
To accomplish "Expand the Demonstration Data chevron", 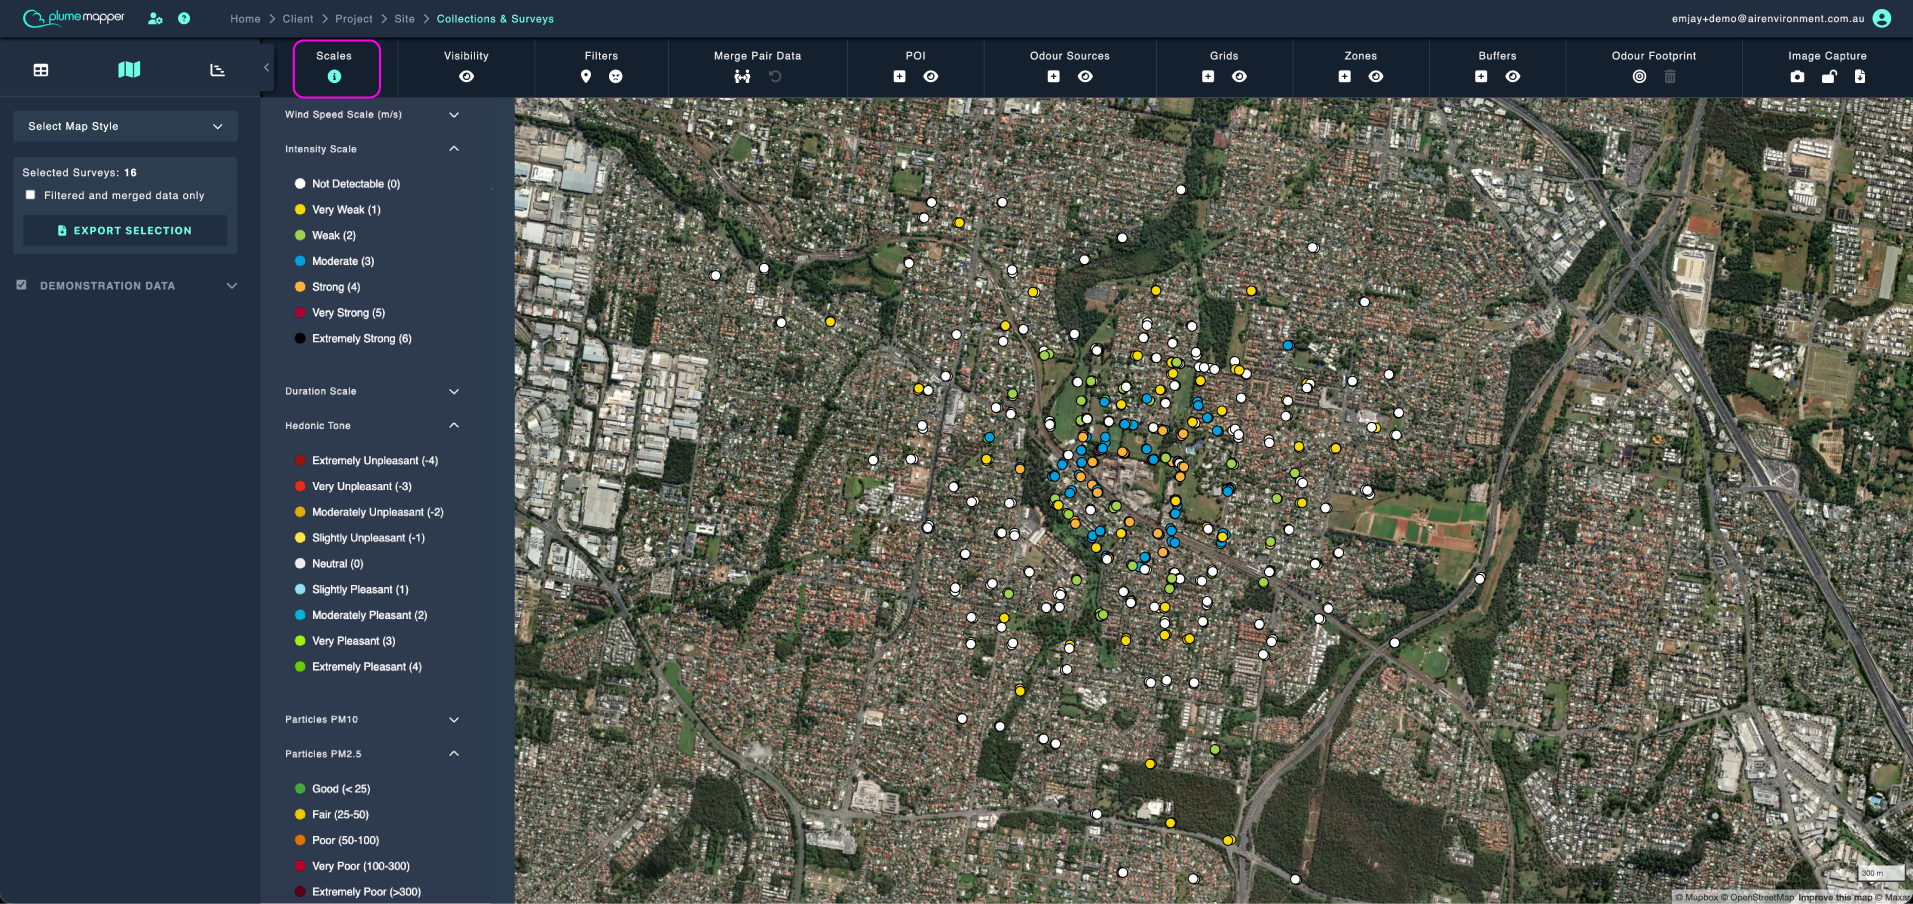I will [232, 286].
